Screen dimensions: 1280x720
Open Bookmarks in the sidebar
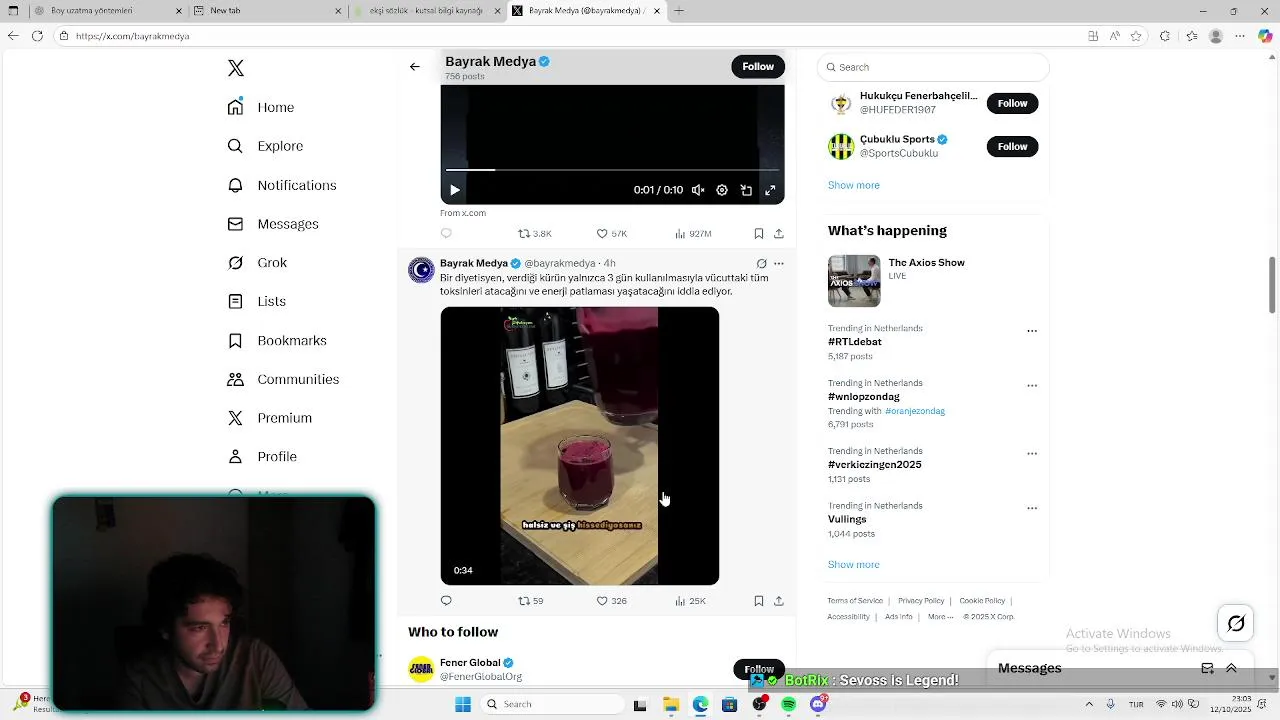(277, 340)
